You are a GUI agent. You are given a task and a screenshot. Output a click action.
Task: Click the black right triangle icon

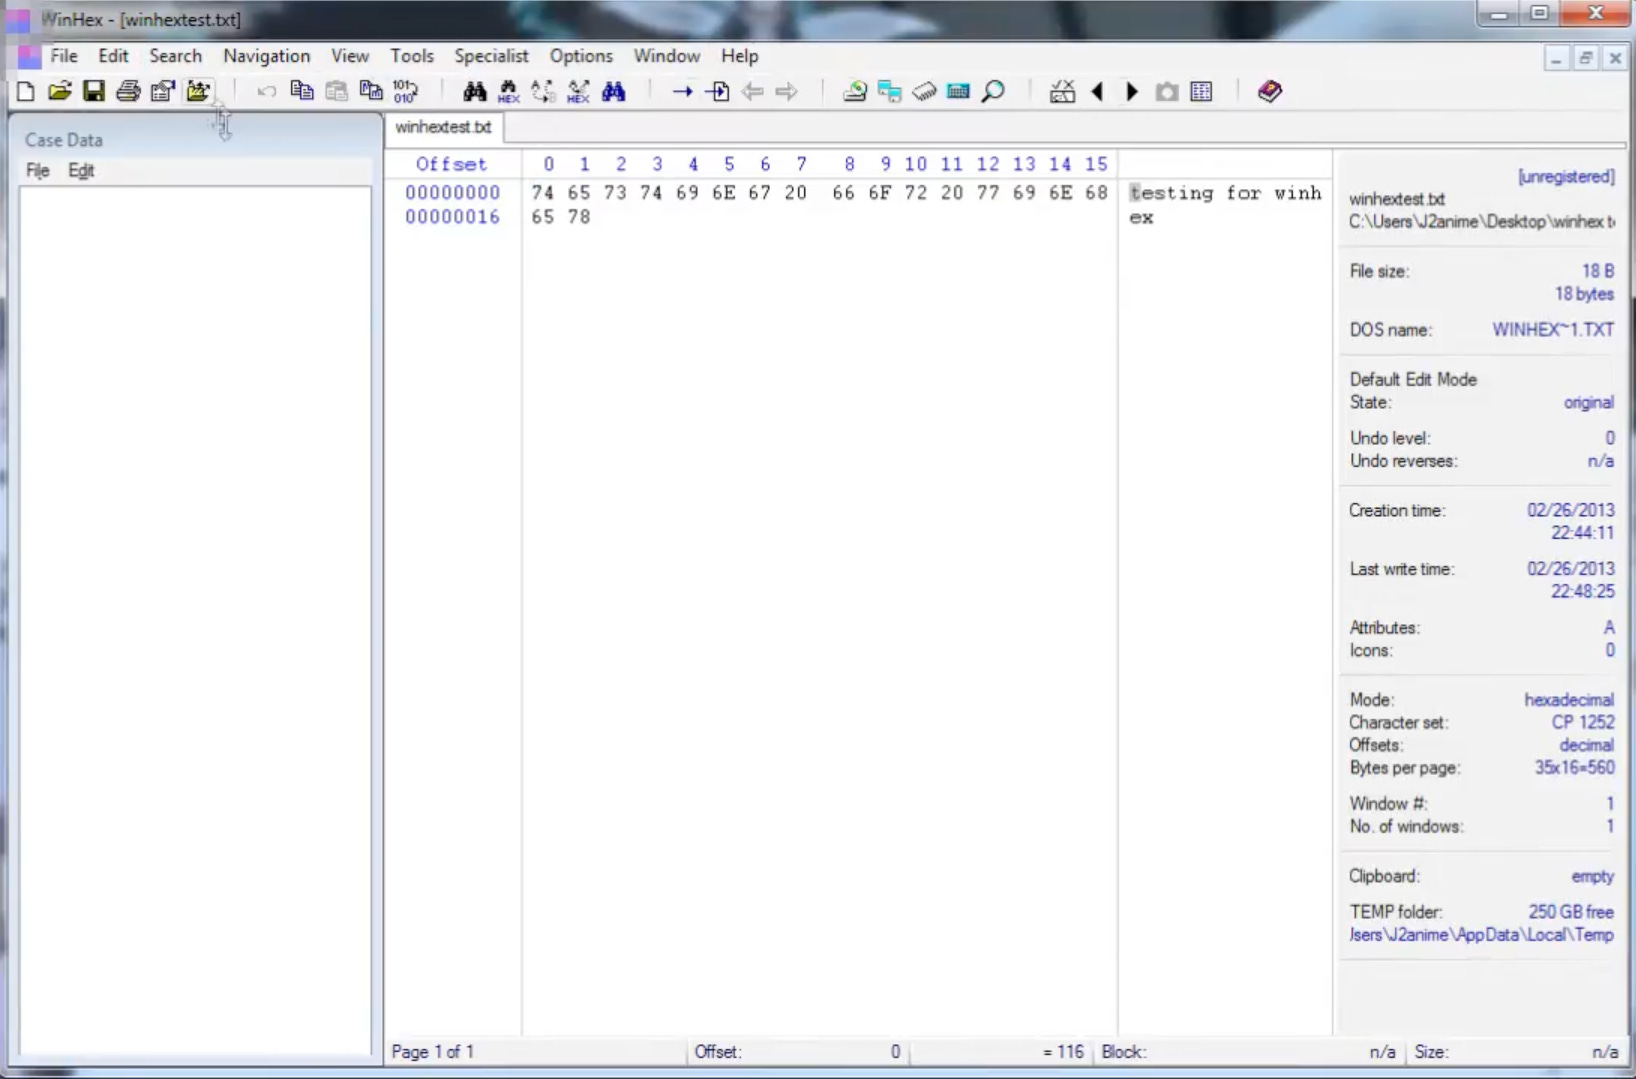click(1132, 92)
